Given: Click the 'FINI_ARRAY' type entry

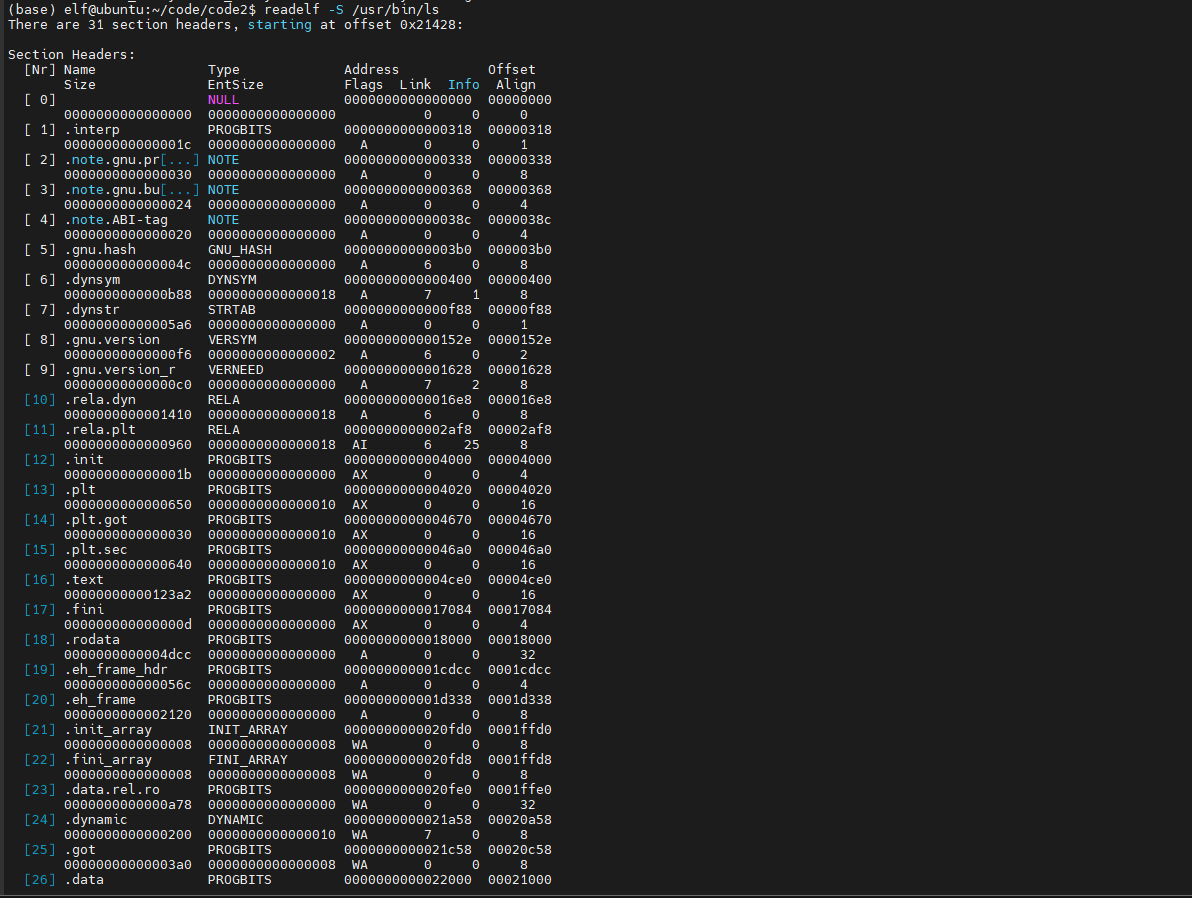Looking at the screenshot, I should [x=248, y=760].
